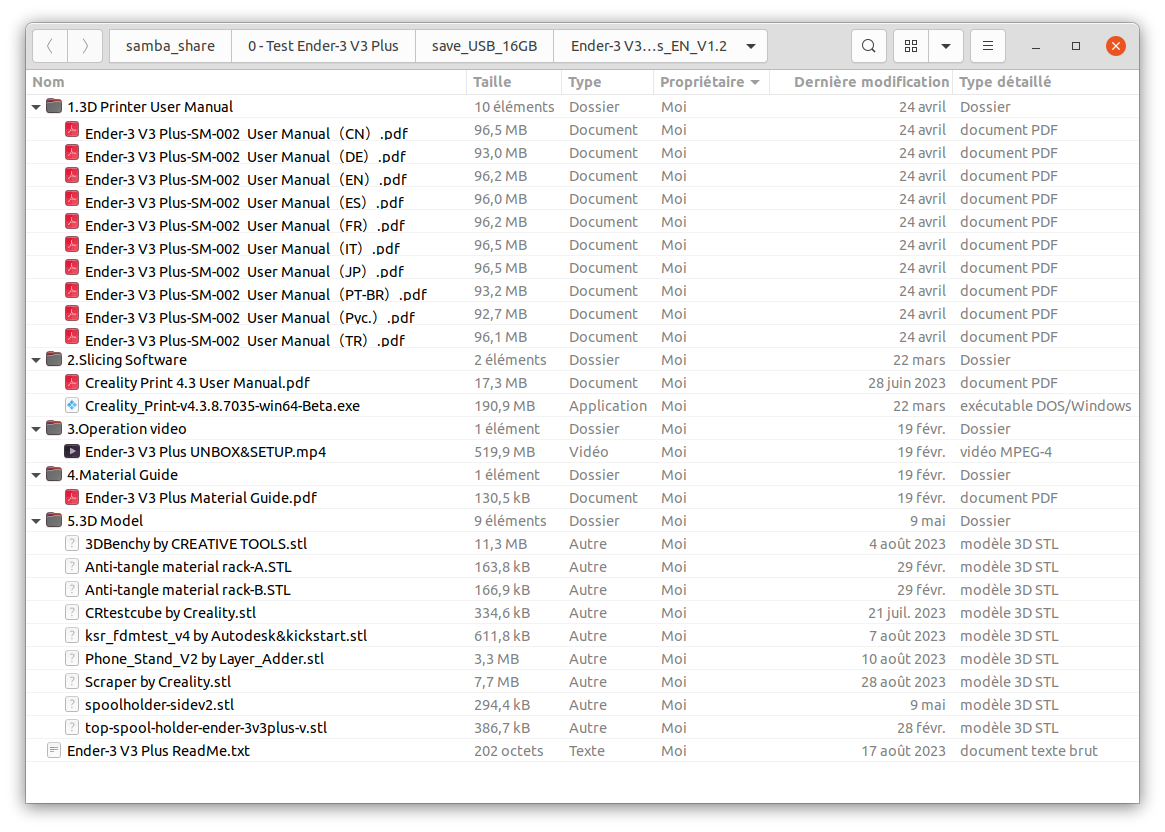
Task: Collapse the 1.3D Printer User Manual folder
Action: point(36,107)
